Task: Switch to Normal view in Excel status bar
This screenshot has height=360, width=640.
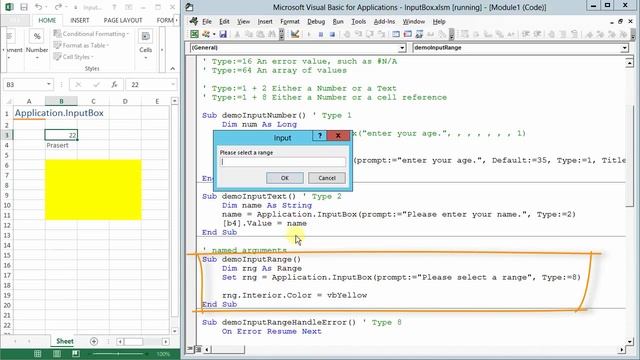Action: click(37, 354)
